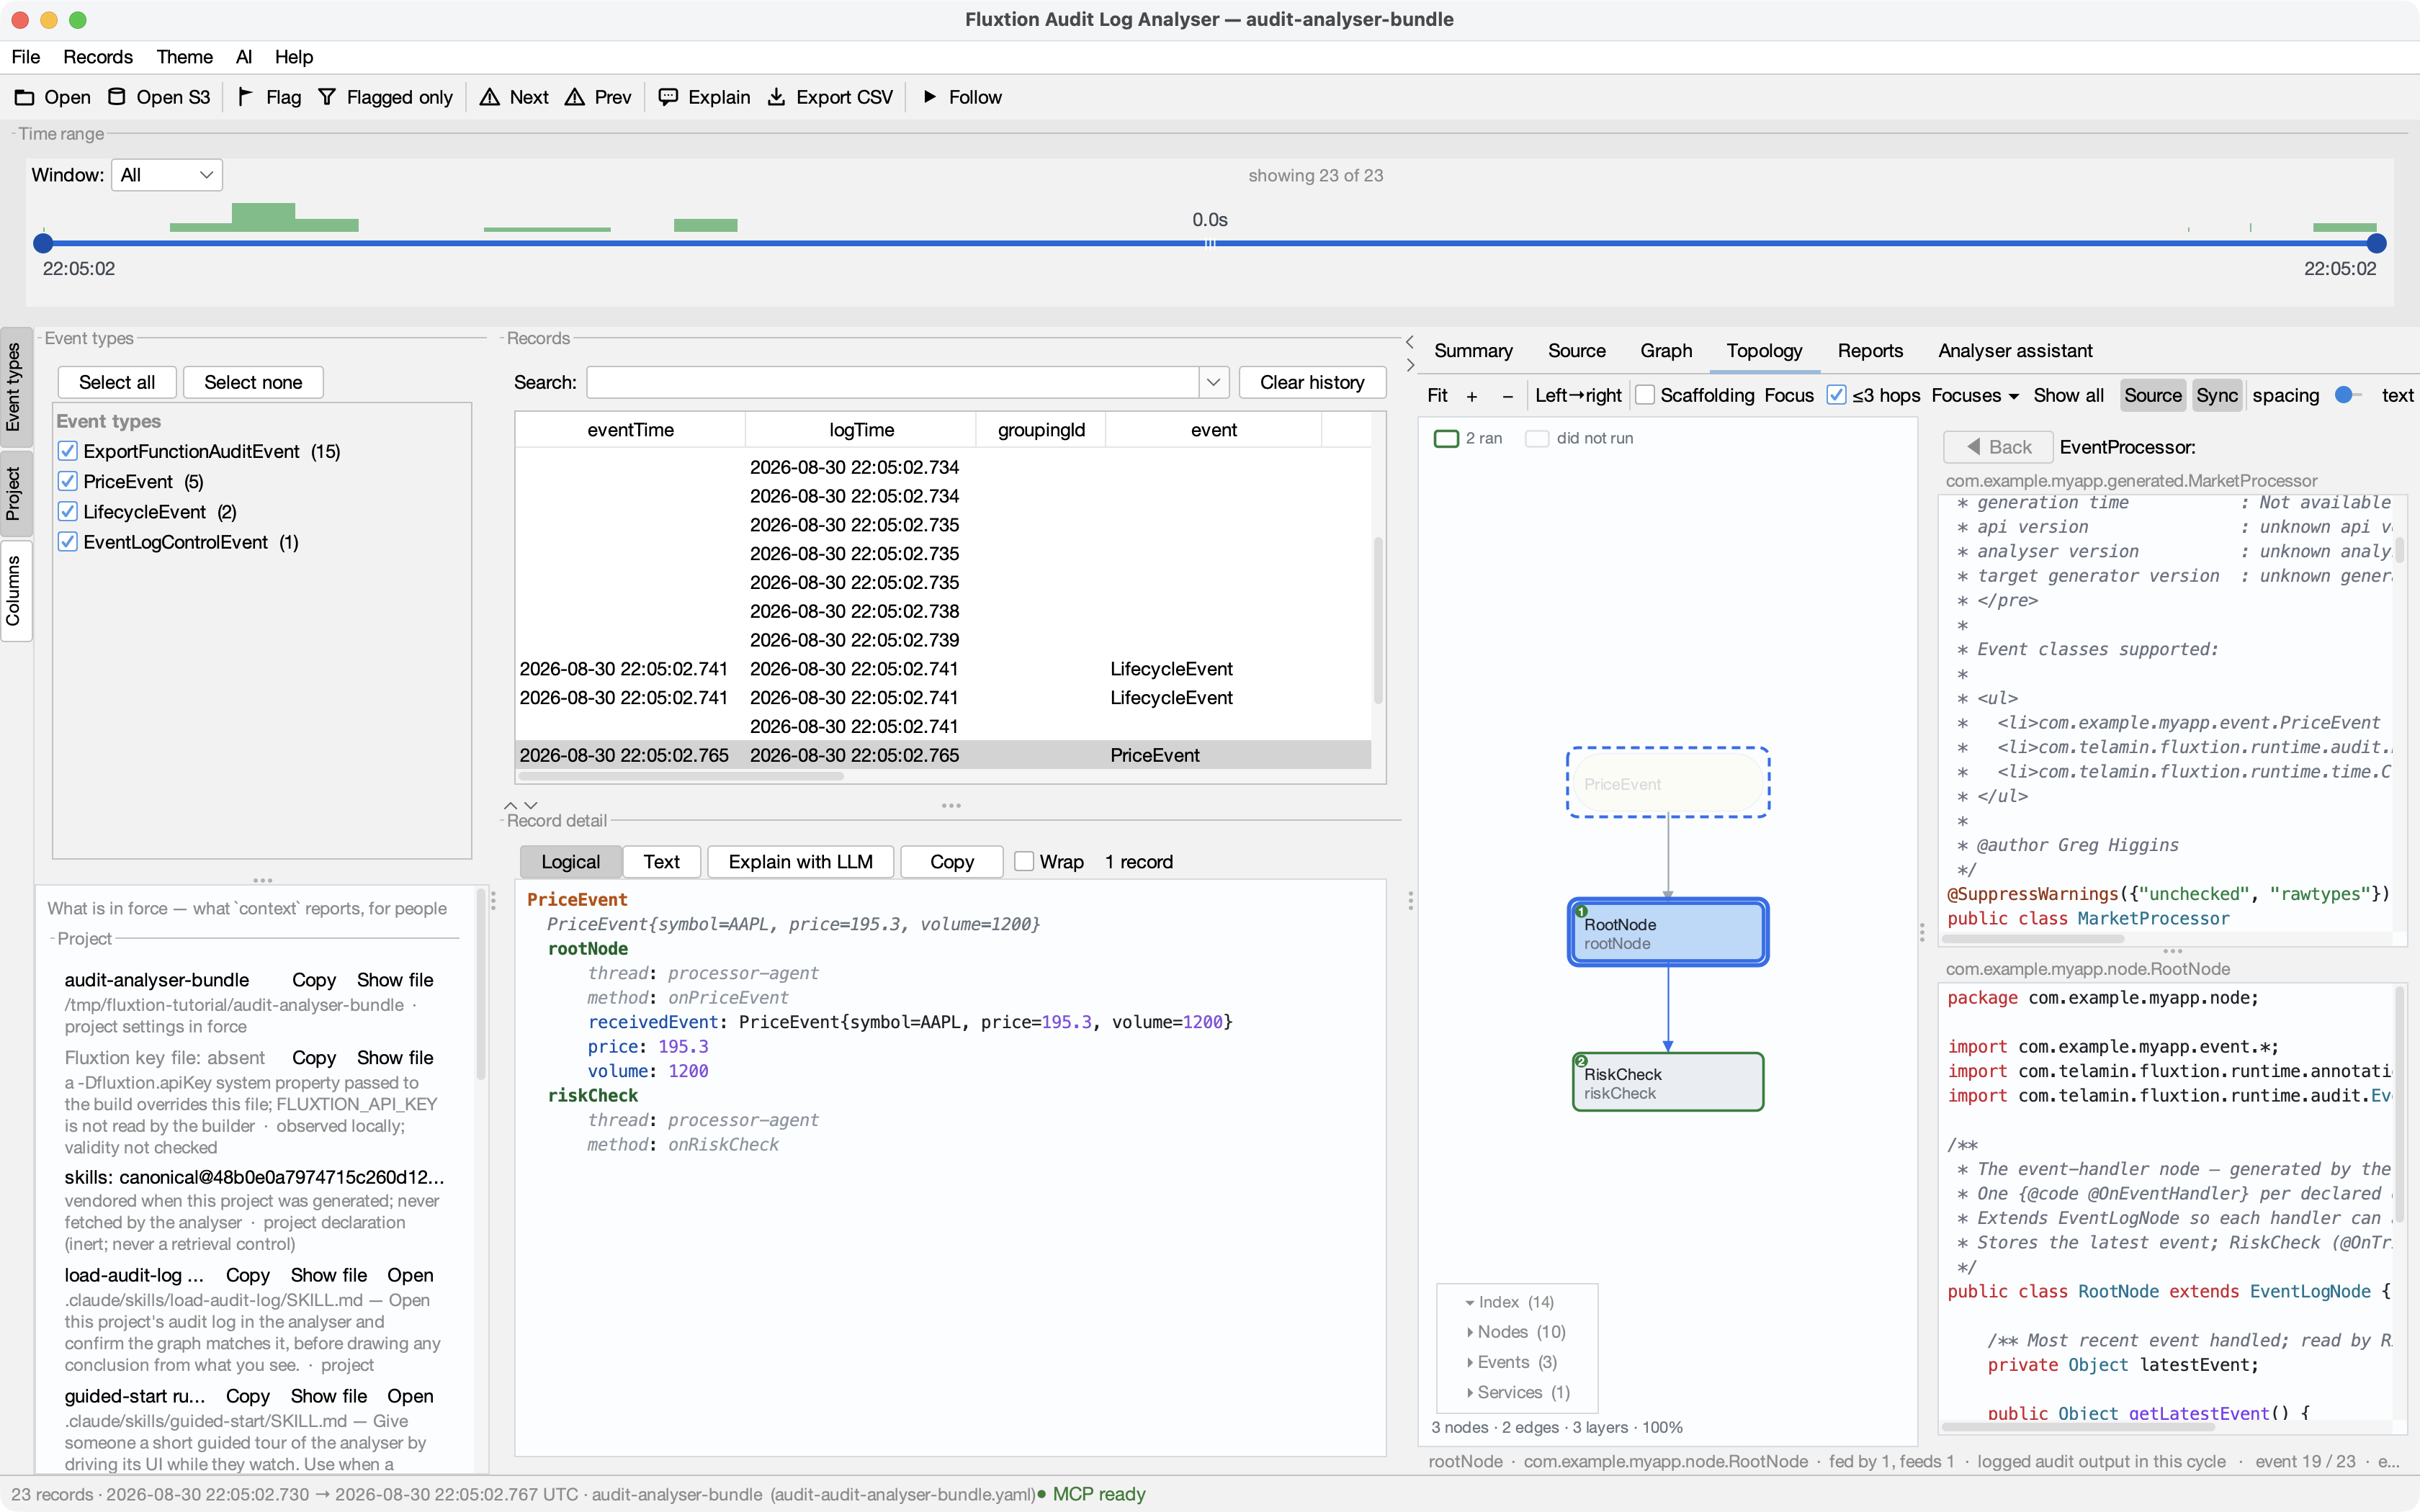Click the Select all button

coord(117,382)
